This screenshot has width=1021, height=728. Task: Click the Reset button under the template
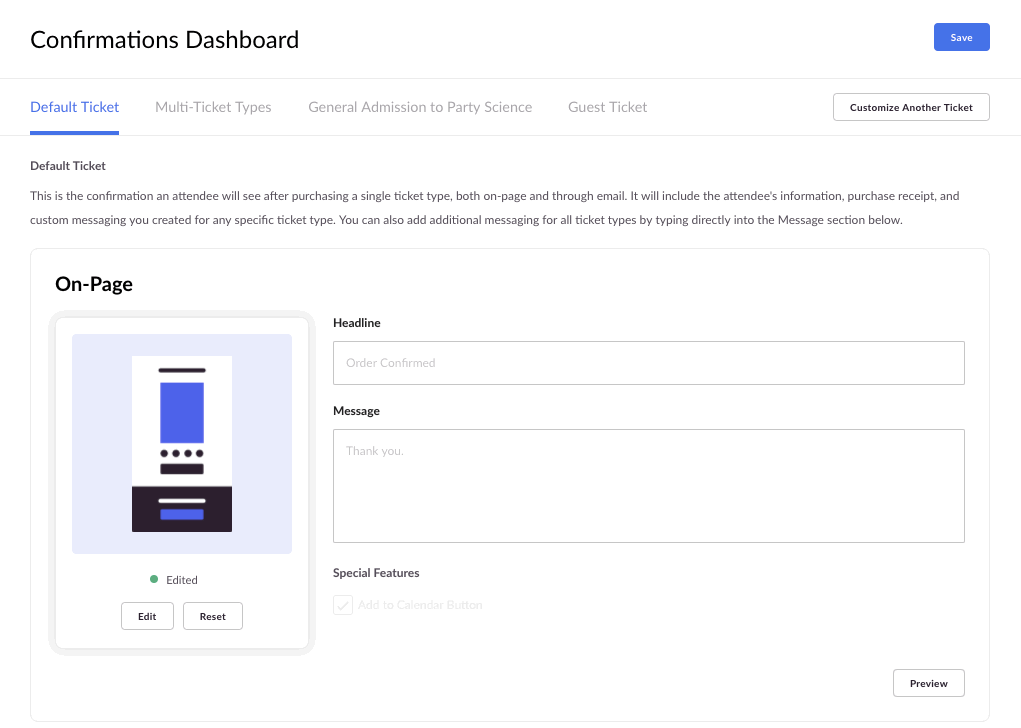coord(213,616)
